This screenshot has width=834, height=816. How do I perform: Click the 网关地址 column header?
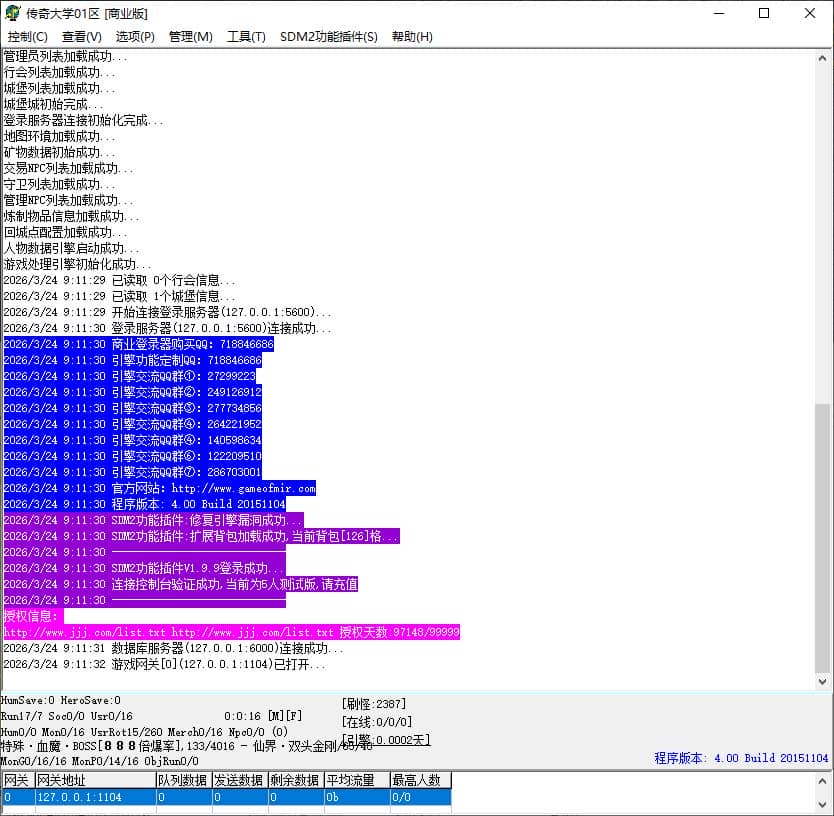[95, 780]
